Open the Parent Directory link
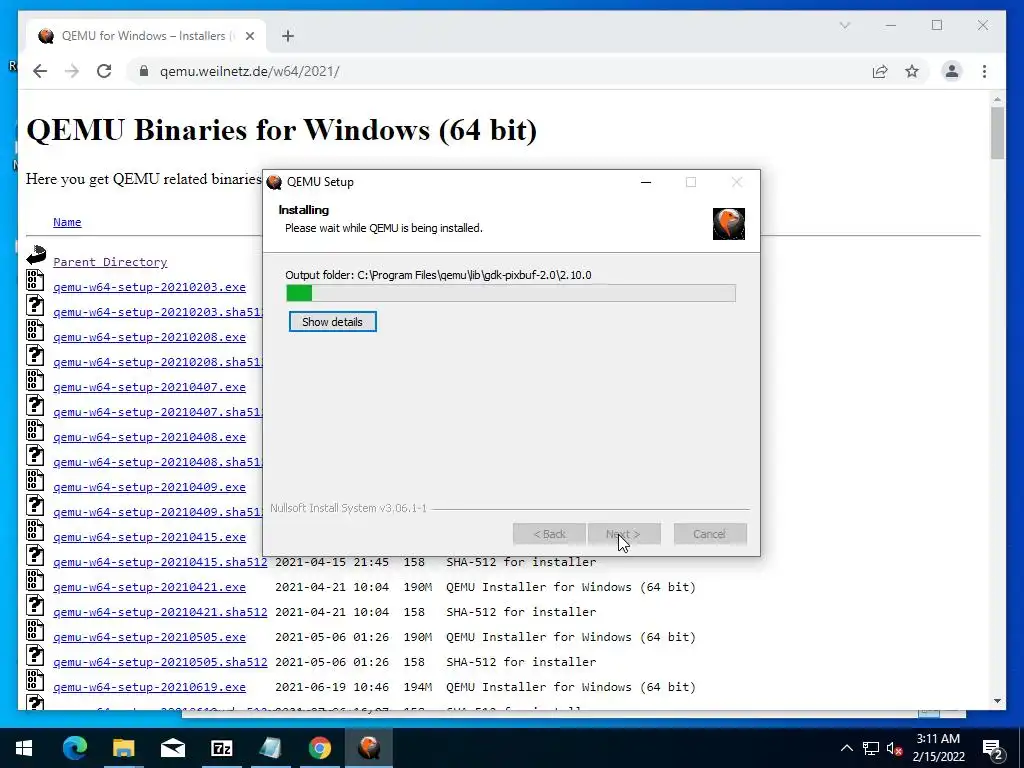The width and height of the screenshot is (1024, 768). 110,262
